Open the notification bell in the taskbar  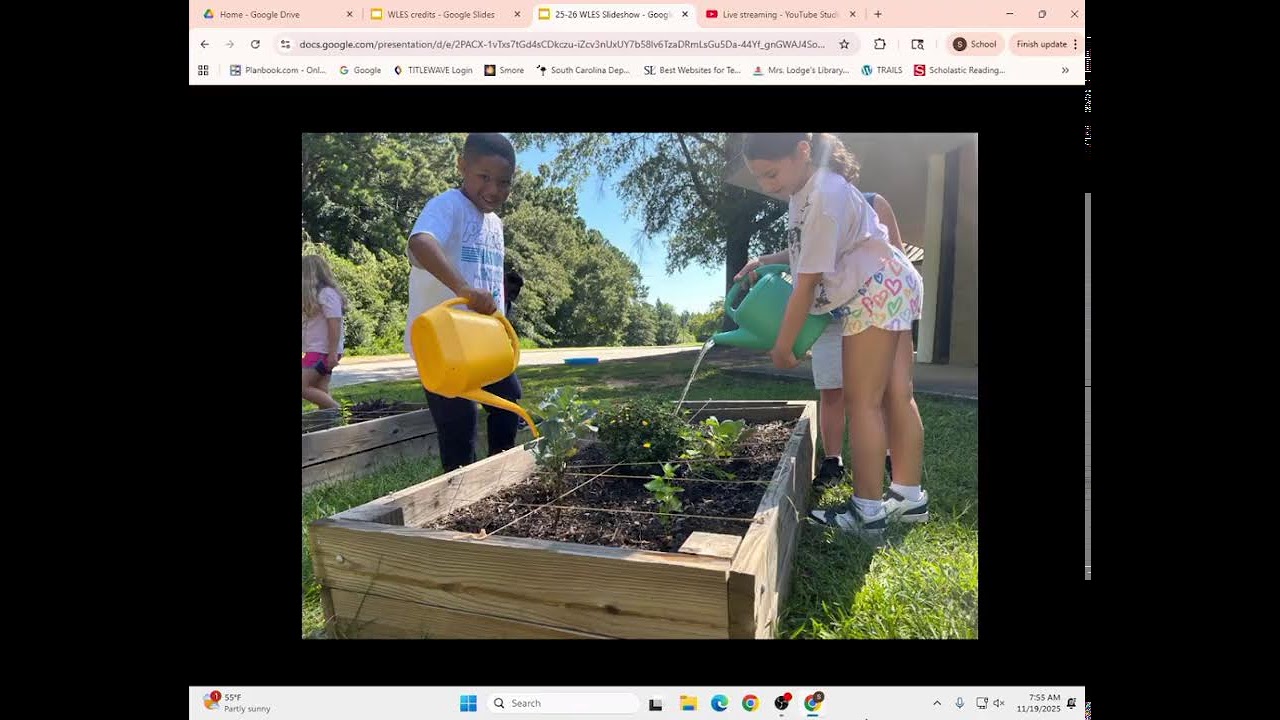pos(1072,703)
